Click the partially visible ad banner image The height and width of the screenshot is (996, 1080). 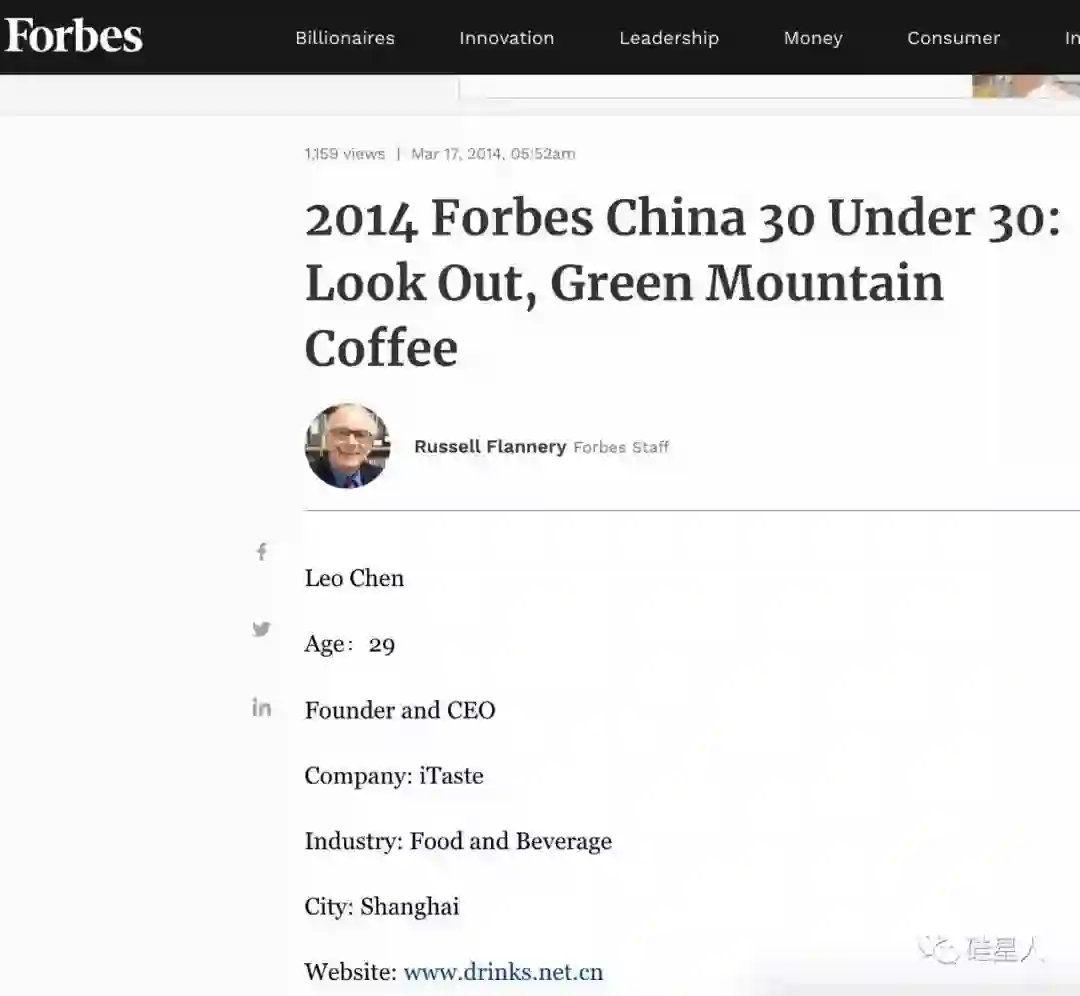coord(1026,86)
